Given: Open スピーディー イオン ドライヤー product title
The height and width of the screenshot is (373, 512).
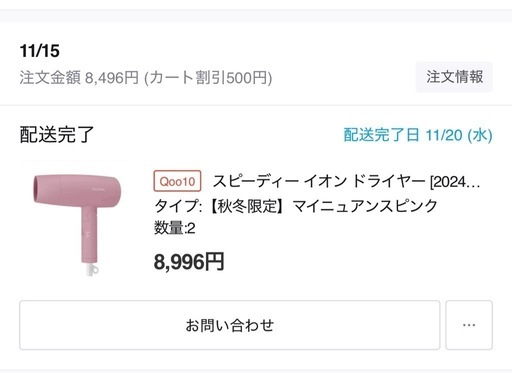Looking at the screenshot, I should (x=347, y=182).
